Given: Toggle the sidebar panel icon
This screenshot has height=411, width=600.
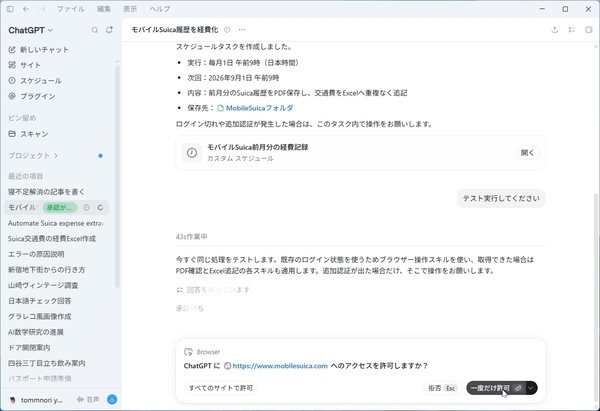Looking at the screenshot, I should pyautogui.click(x=10, y=9).
